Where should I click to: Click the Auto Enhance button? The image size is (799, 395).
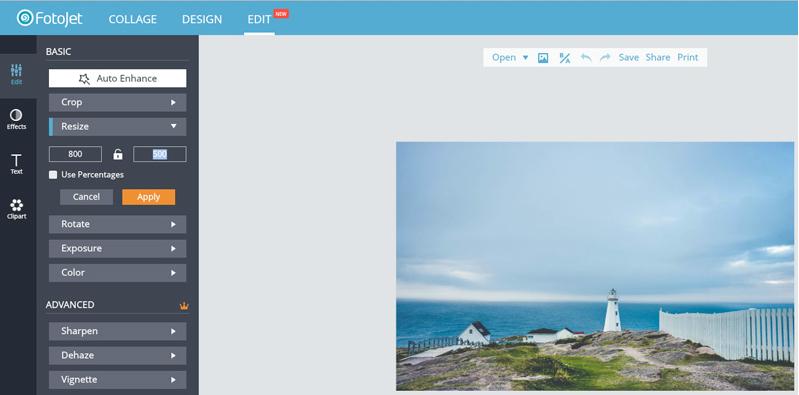[118, 78]
